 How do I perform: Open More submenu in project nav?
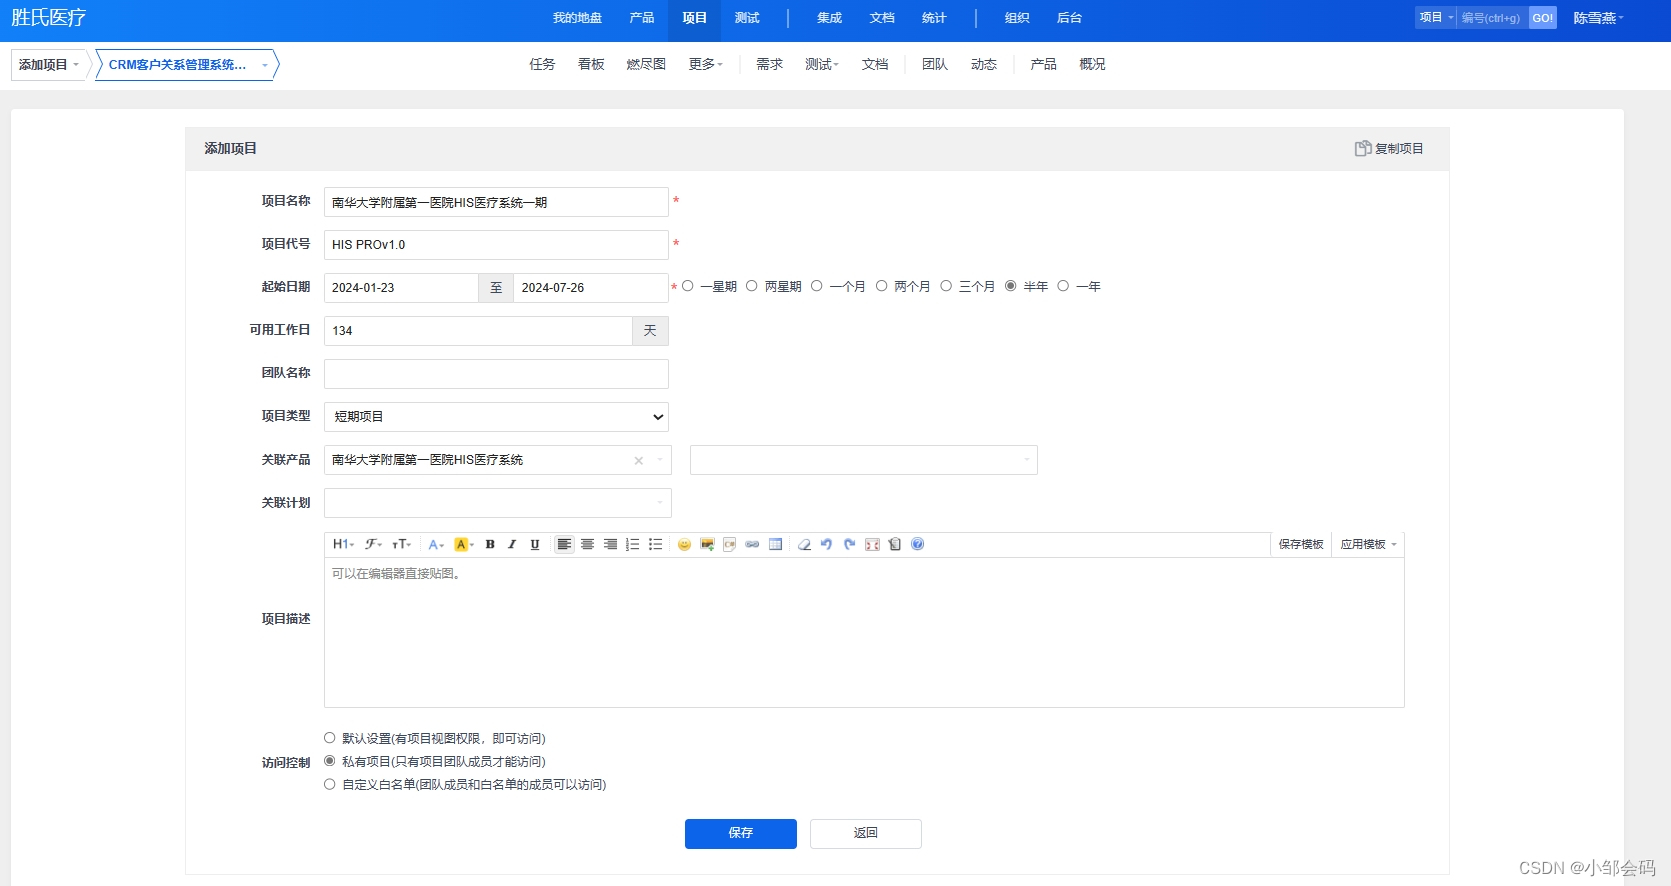[705, 64]
